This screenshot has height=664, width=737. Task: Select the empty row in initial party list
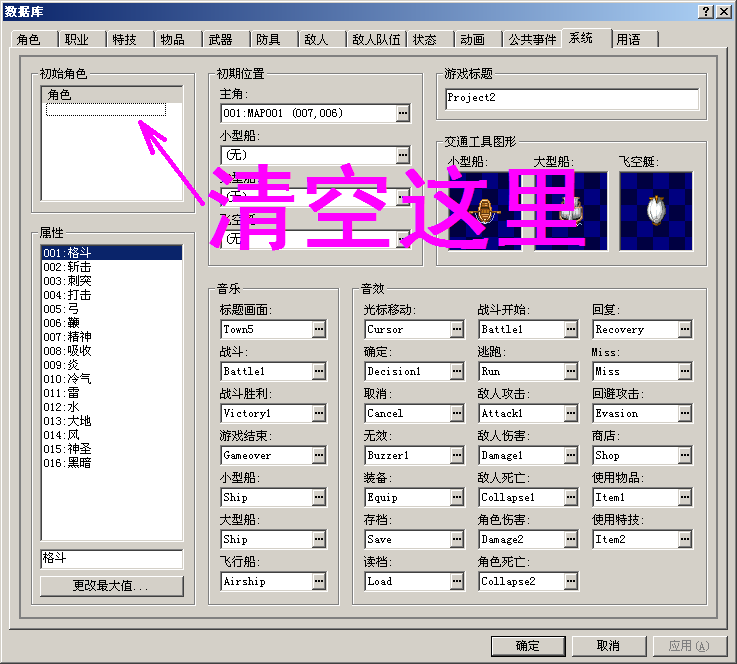106,109
